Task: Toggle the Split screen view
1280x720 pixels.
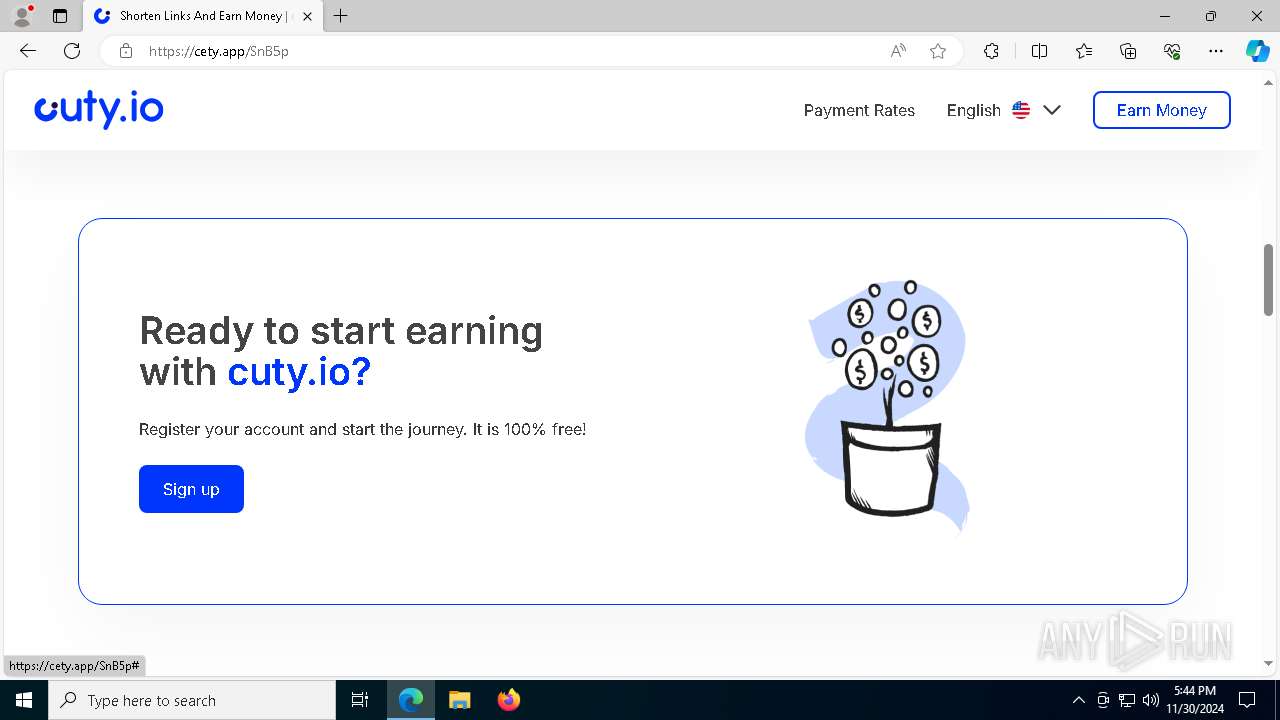Action: coord(1039,51)
